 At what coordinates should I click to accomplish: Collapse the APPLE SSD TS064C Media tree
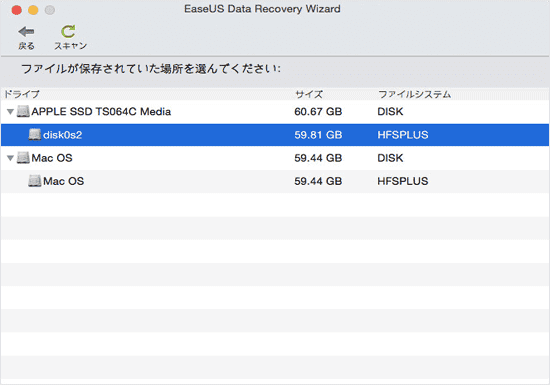[x=11, y=112]
